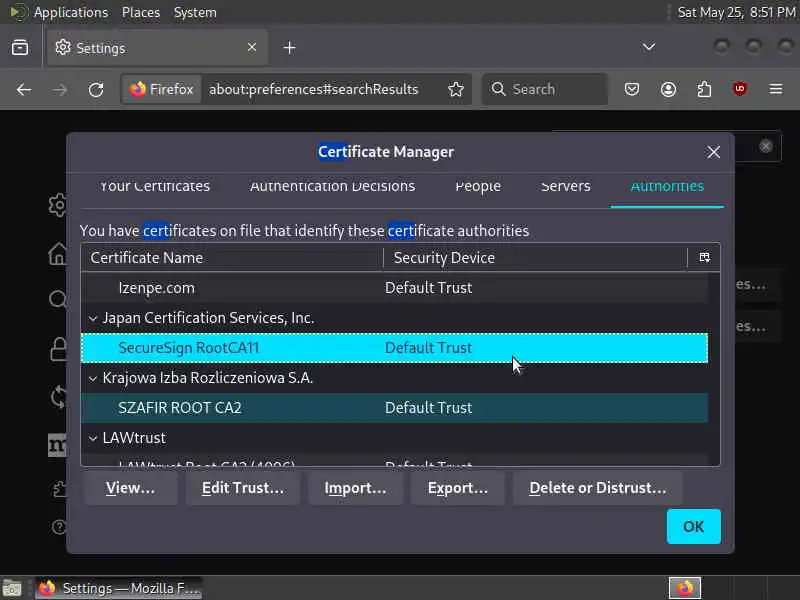
Task: Collapse Japan Certification Services, Inc. group
Action: 92,319
